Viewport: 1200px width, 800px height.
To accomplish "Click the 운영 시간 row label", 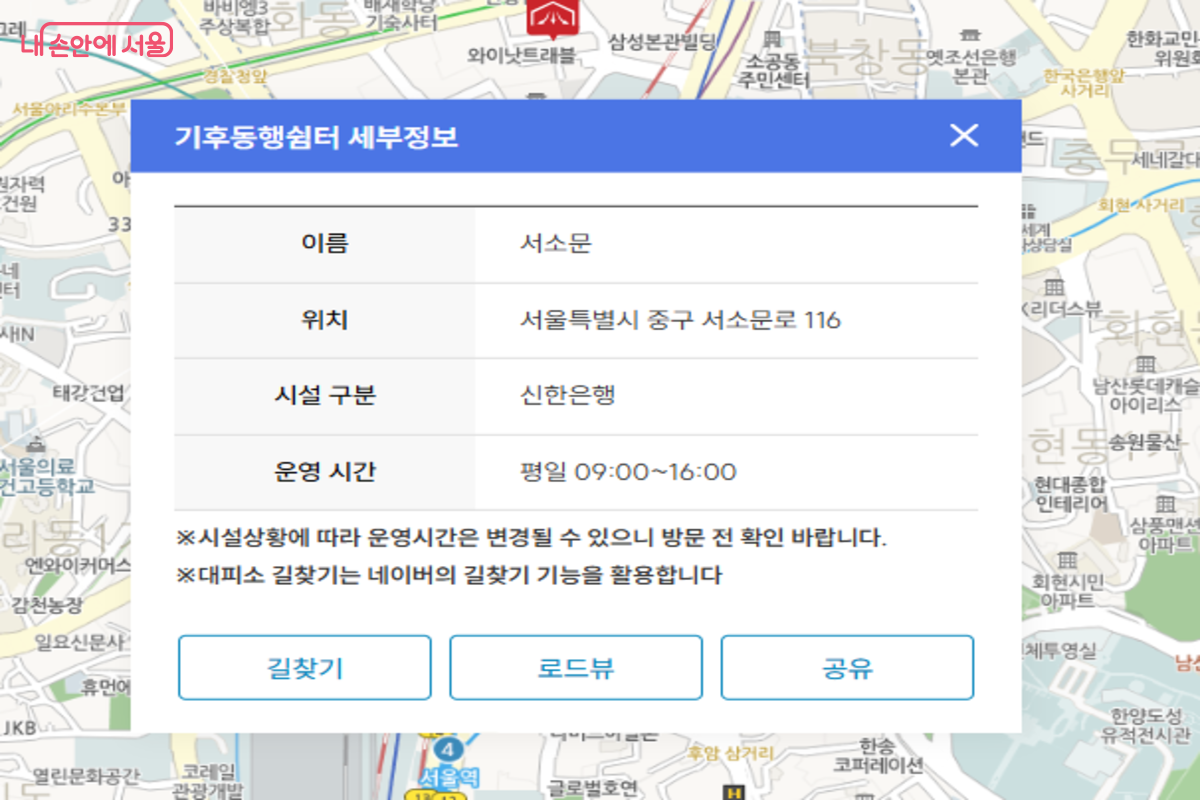I will tap(325, 472).
